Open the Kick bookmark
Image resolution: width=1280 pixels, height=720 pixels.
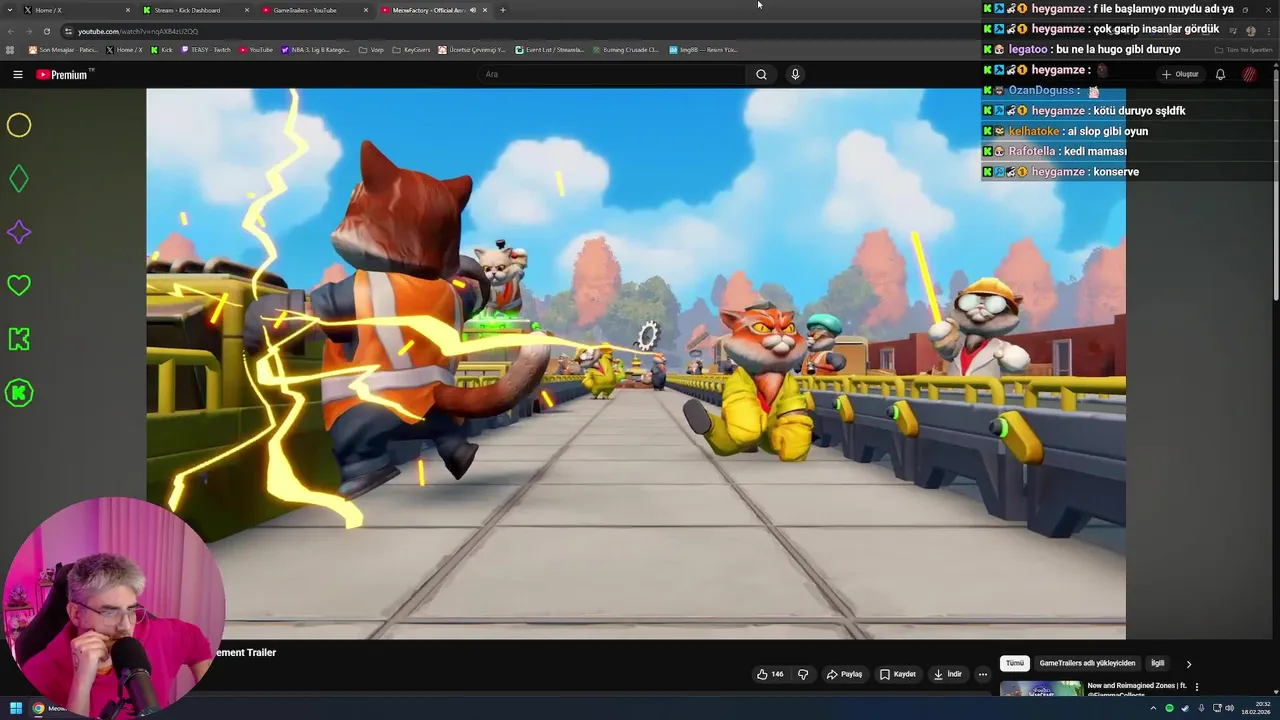(162, 49)
